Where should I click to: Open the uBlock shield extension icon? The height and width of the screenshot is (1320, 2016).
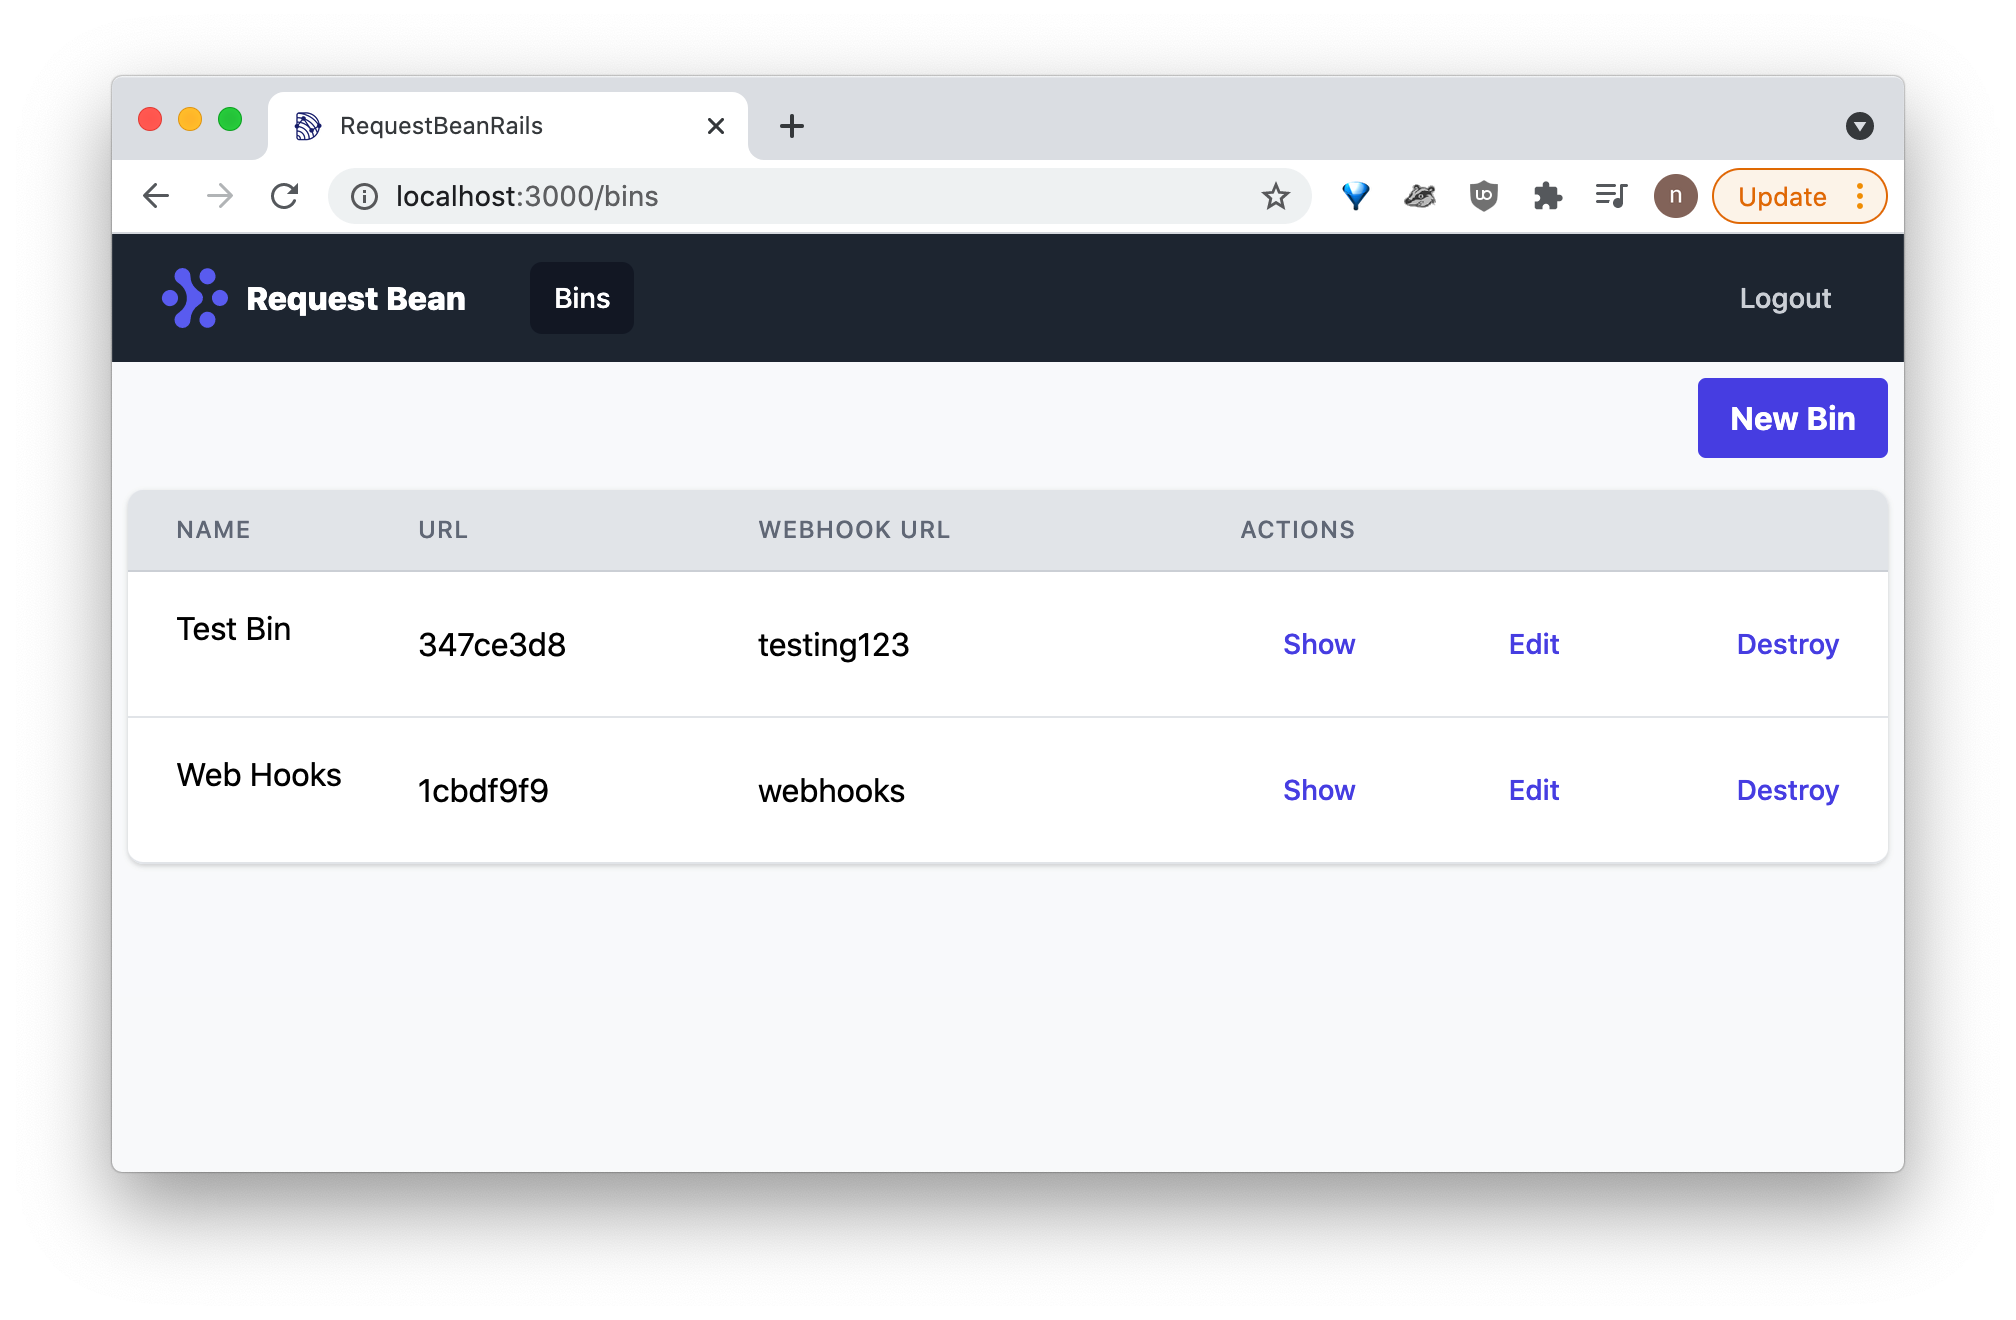1483,196
